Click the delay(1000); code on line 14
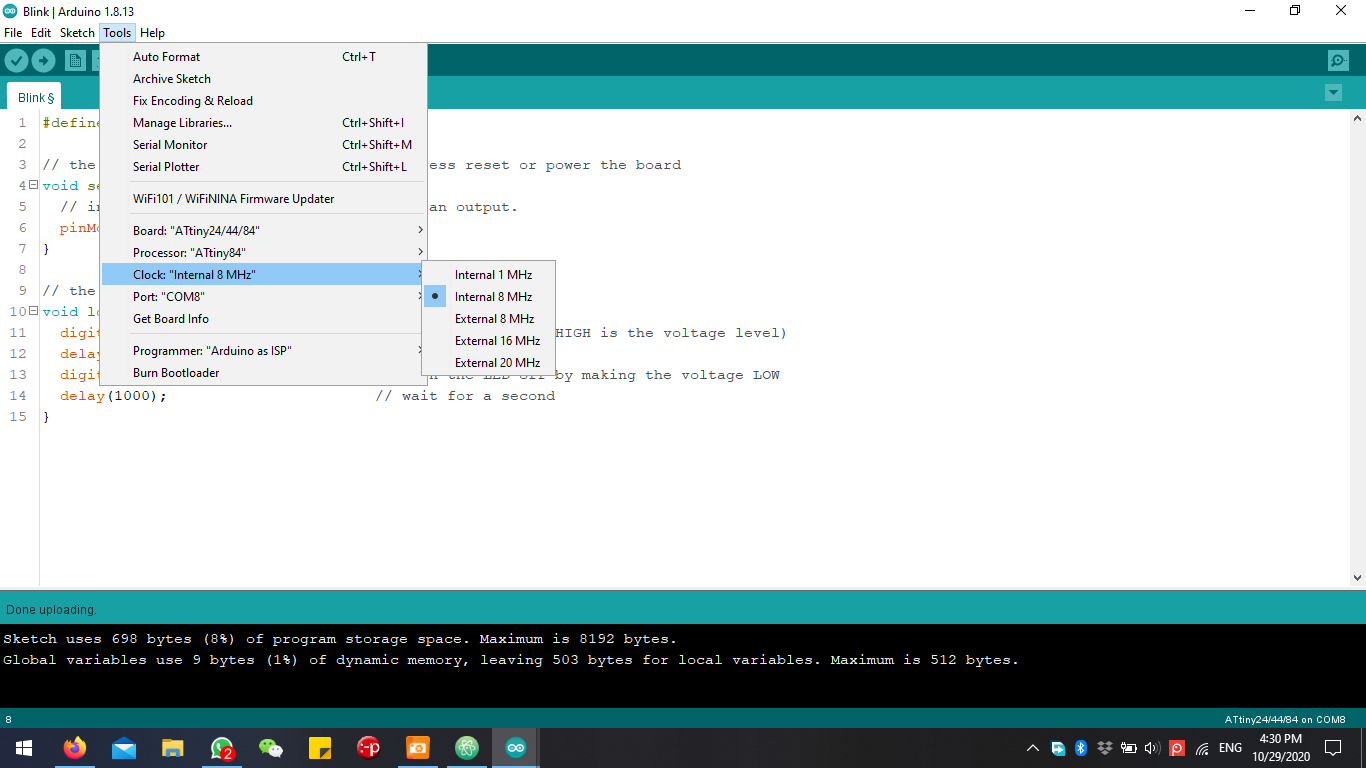The height and width of the screenshot is (768, 1366). pos(113,396)
